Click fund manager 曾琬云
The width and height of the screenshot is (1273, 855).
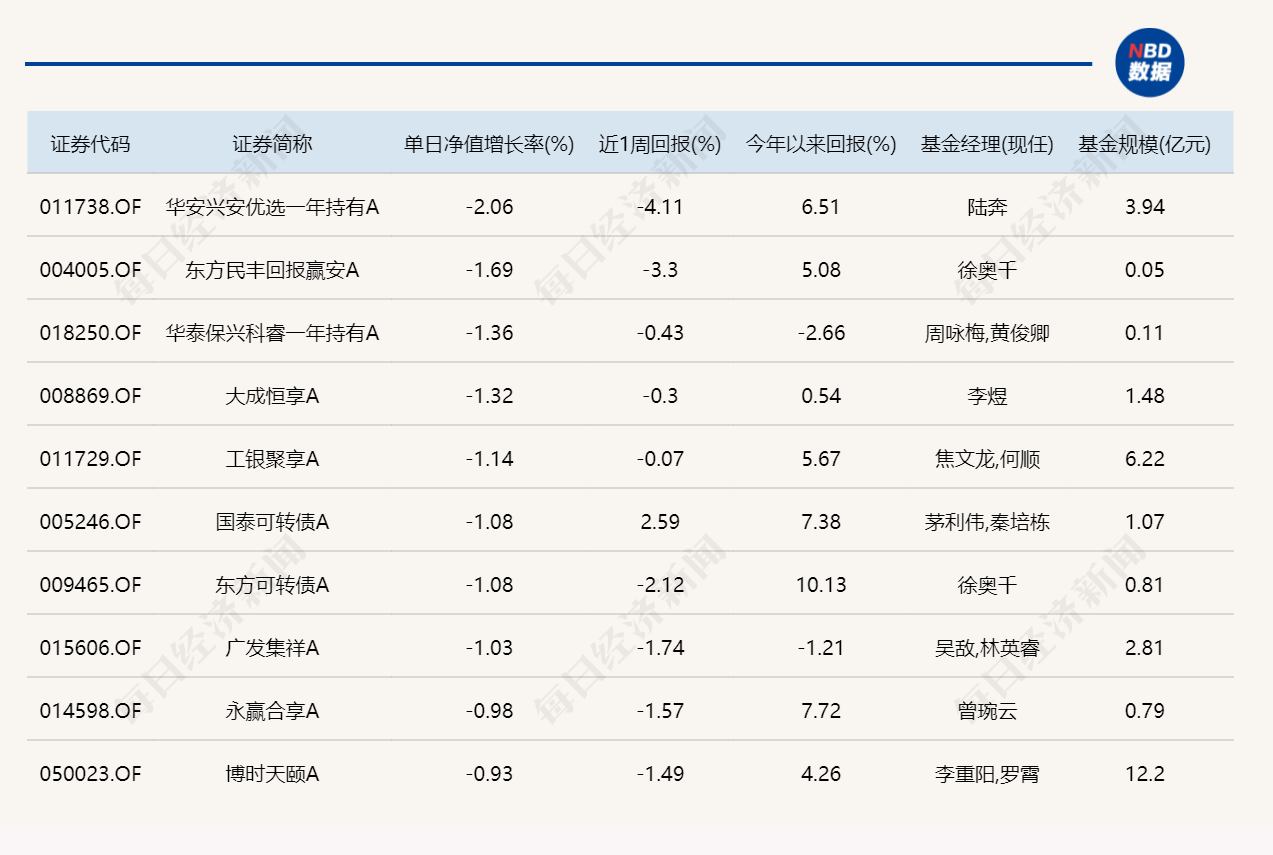pyautogui.click(x=987, y=711)
